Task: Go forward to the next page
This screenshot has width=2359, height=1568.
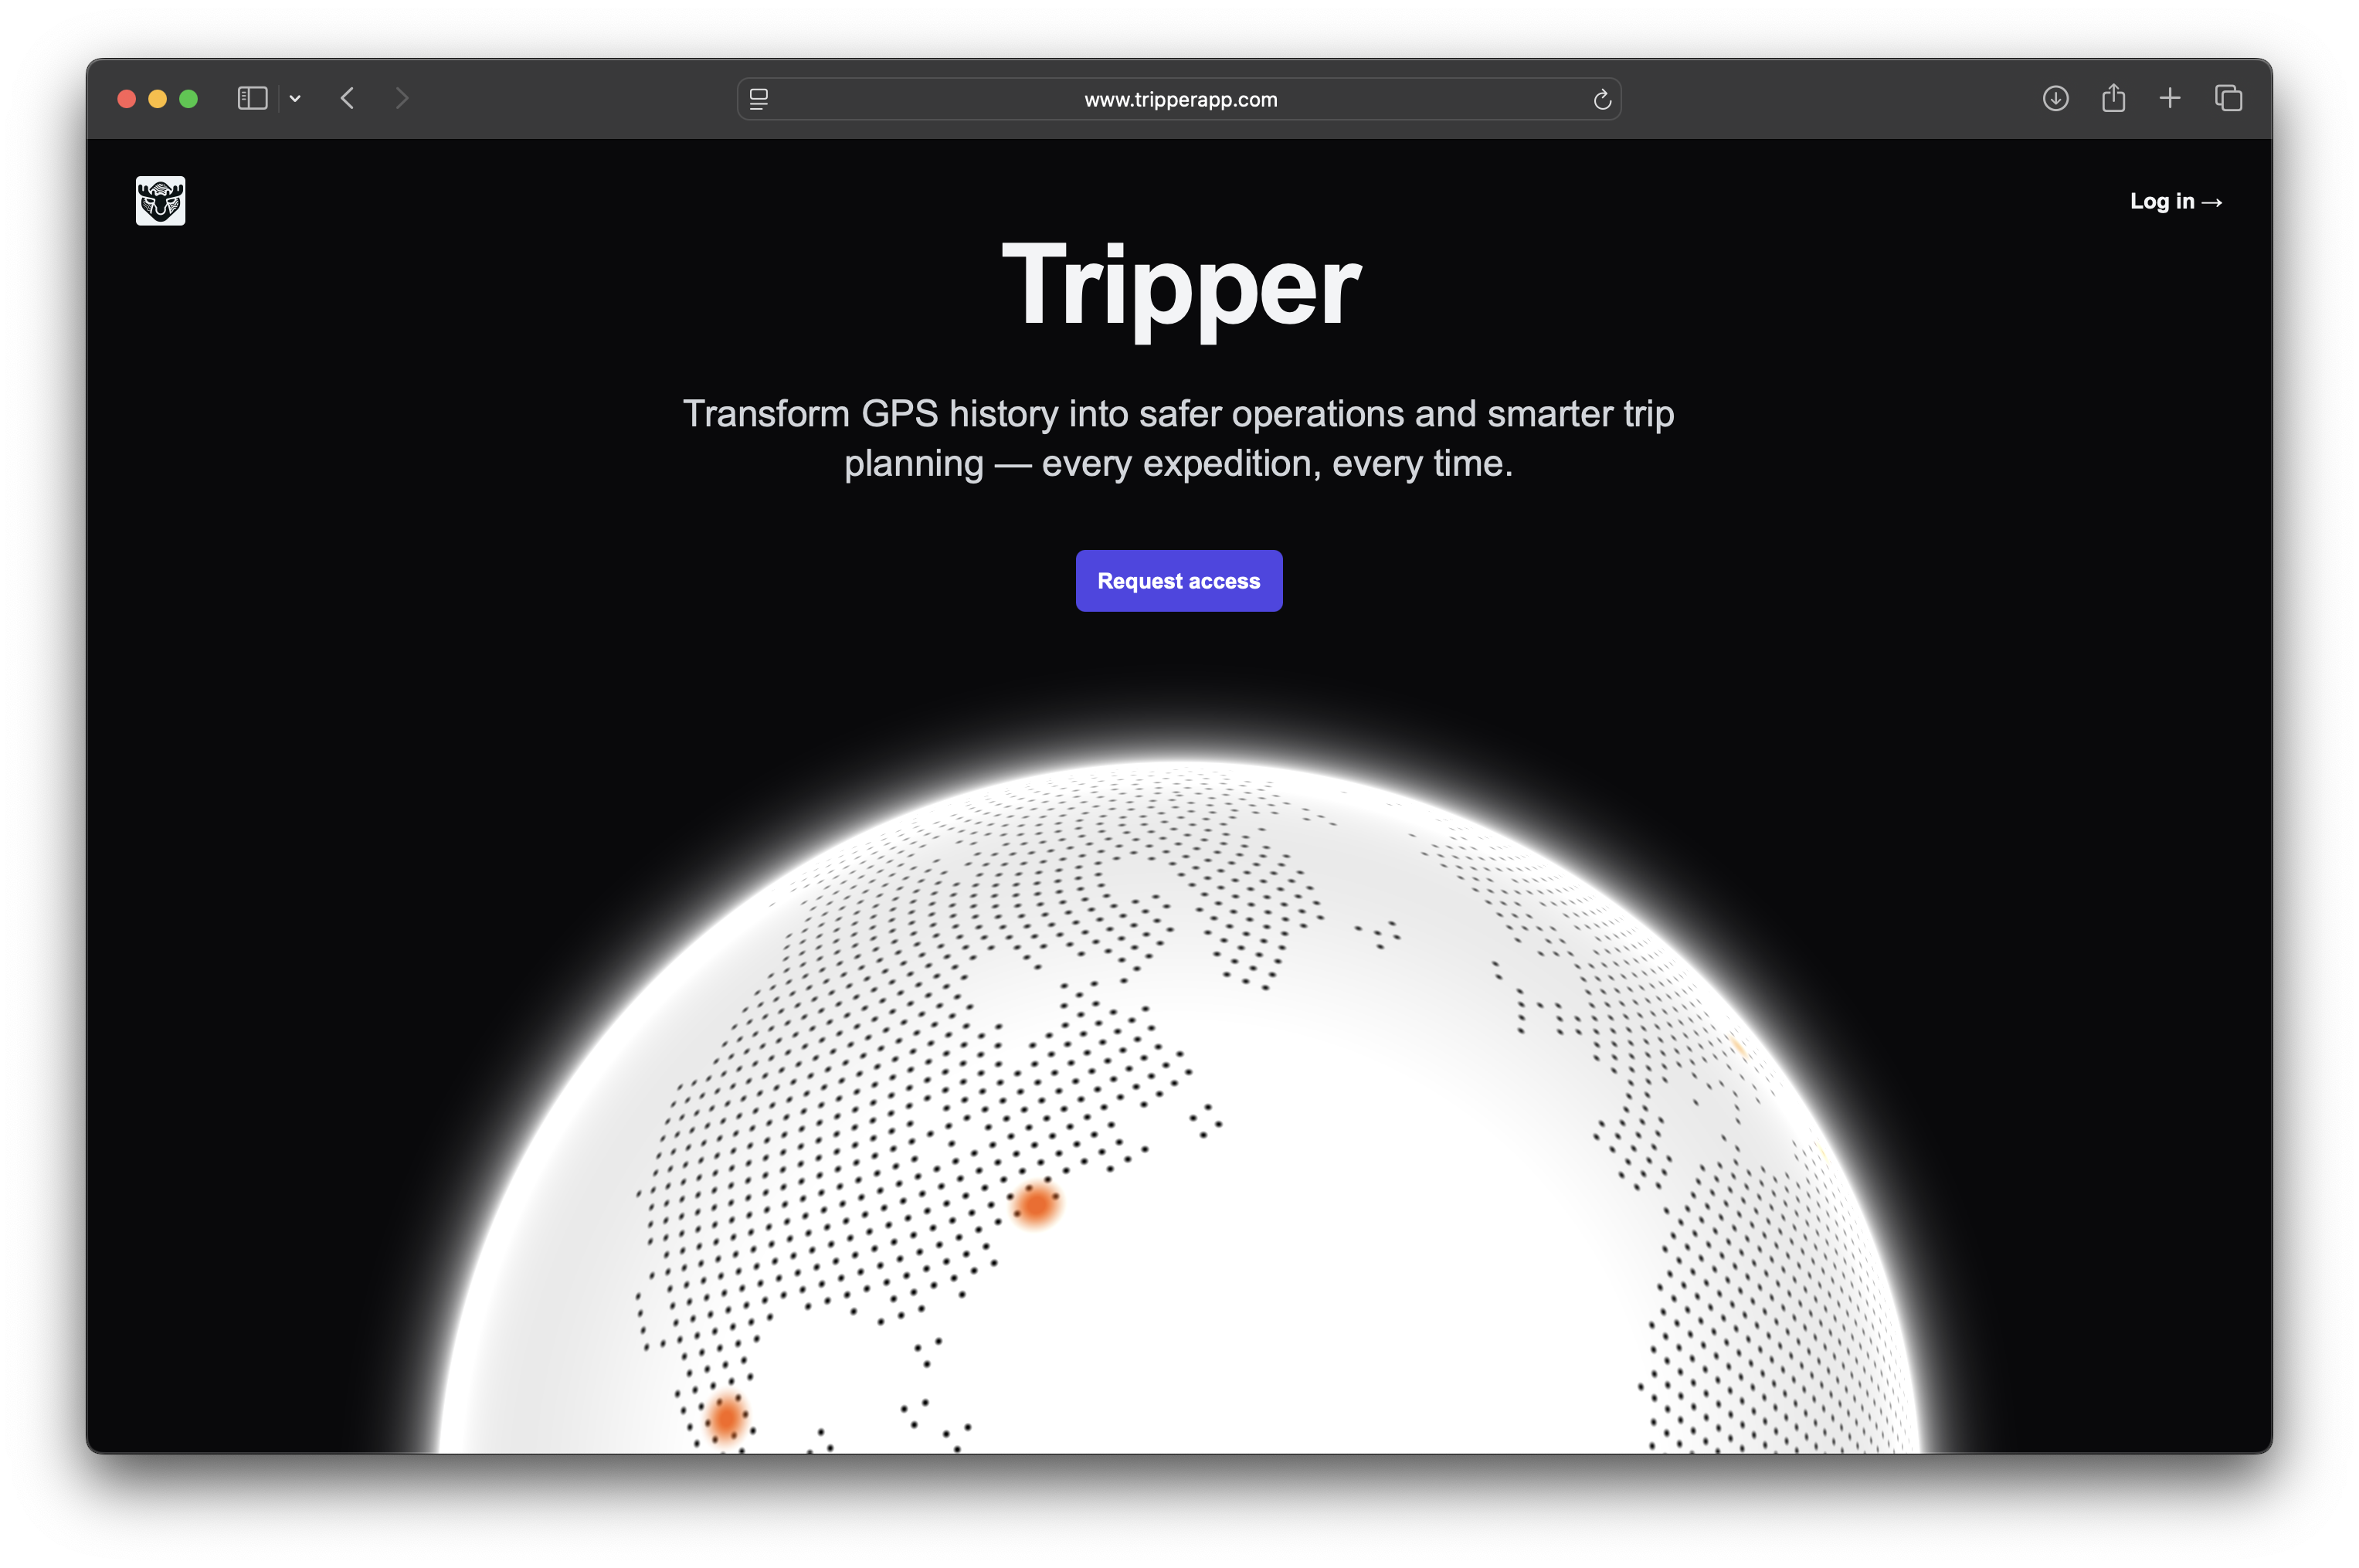Action: click(402, 98)
